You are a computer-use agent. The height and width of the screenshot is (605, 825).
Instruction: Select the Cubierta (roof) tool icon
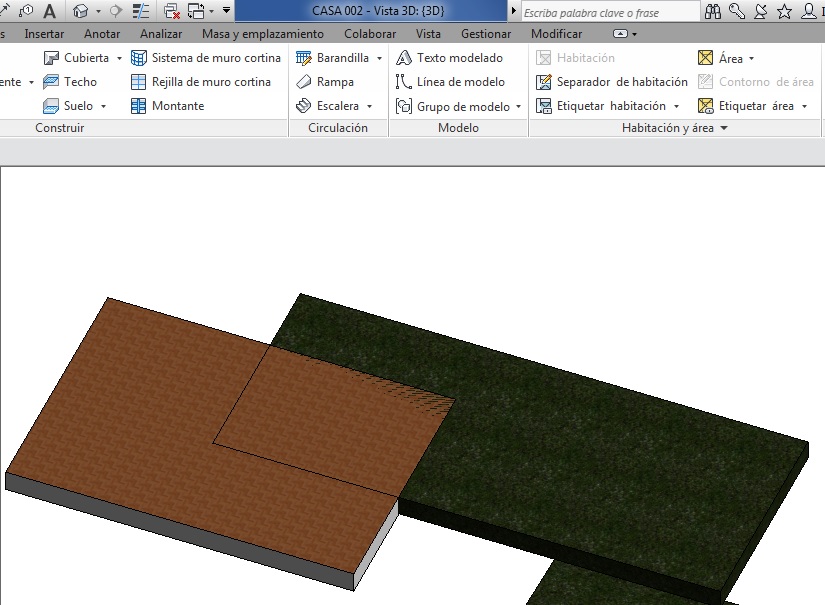click(x=52, y=58)
